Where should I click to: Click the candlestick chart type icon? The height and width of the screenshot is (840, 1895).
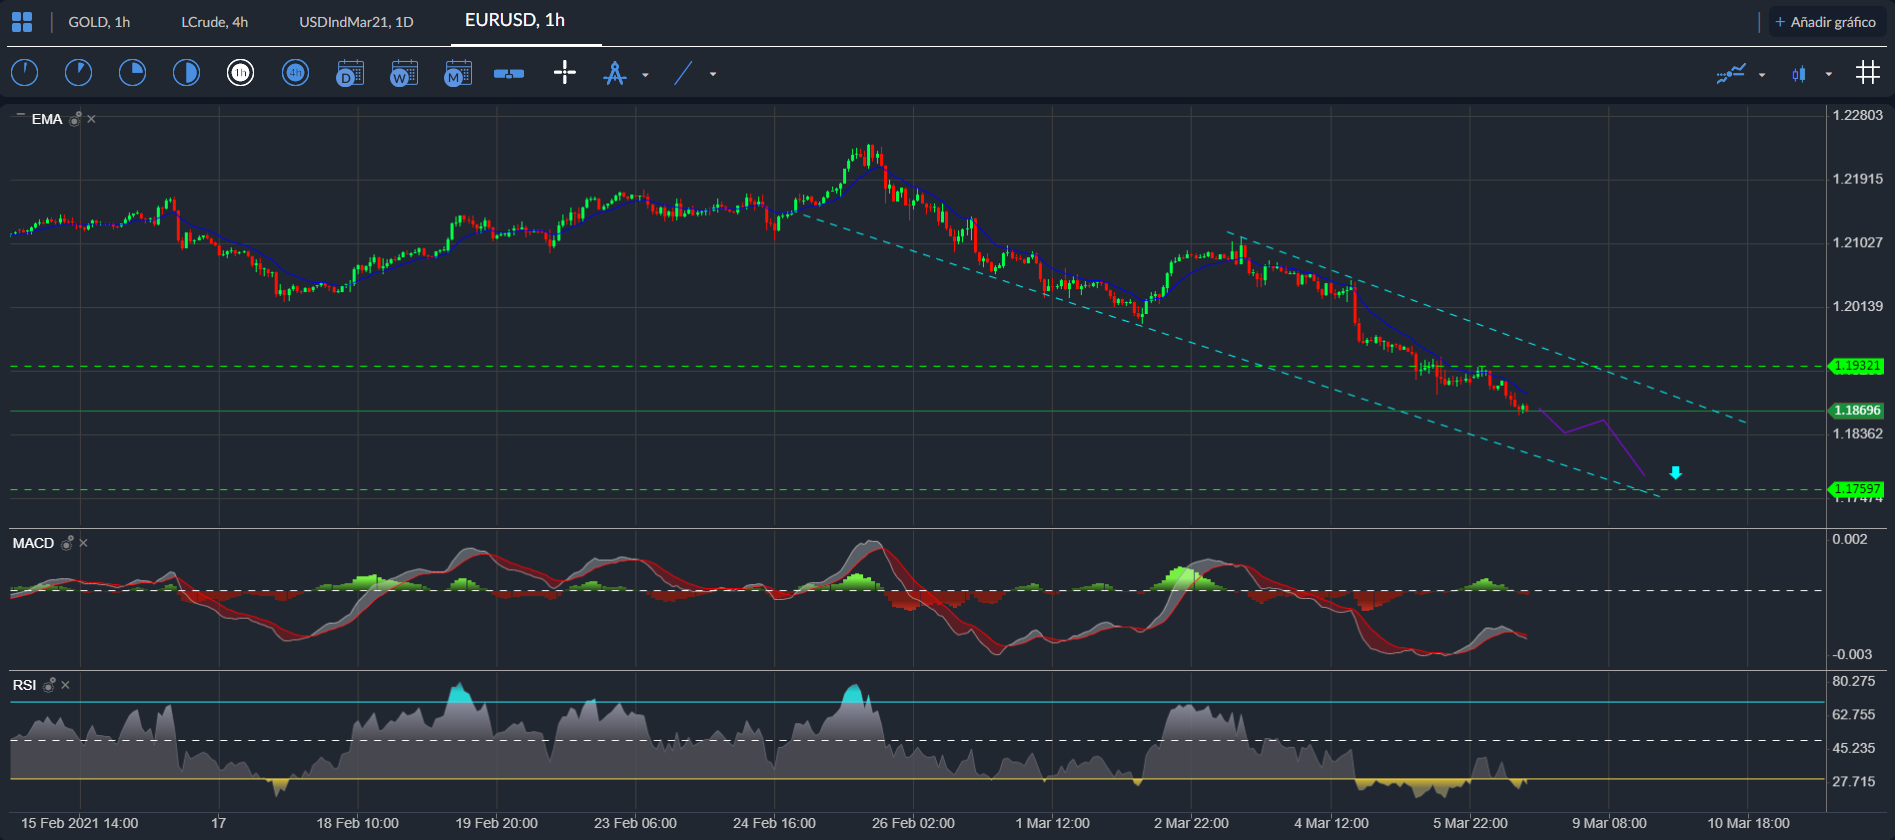[x=1799, y=73]
